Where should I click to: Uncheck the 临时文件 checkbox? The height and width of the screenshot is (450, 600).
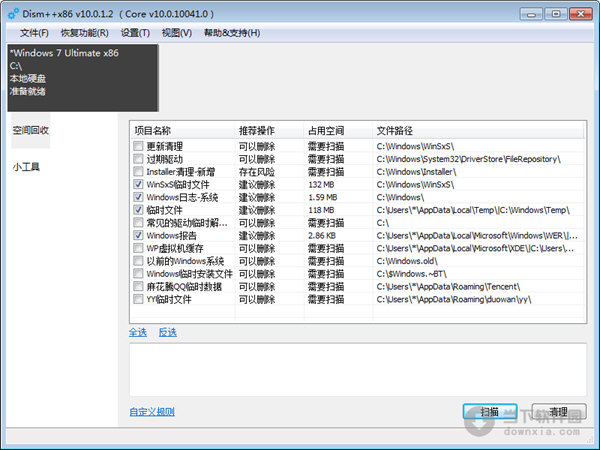coord(138,210)
